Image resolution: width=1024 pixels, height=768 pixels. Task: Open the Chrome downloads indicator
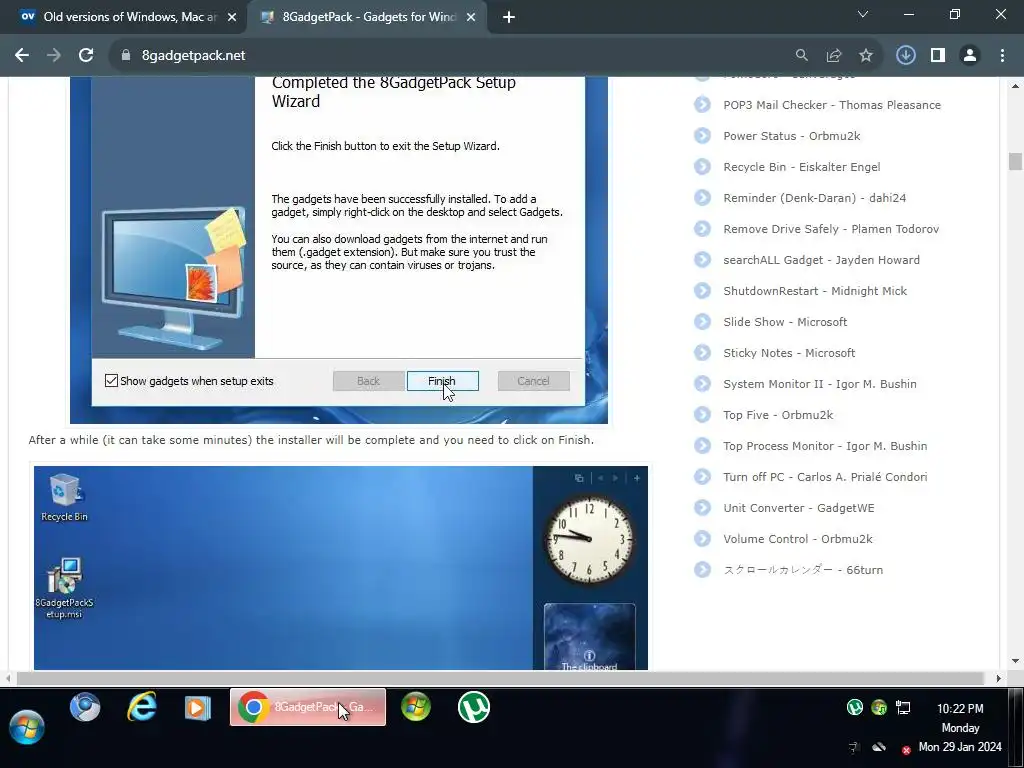905,56
